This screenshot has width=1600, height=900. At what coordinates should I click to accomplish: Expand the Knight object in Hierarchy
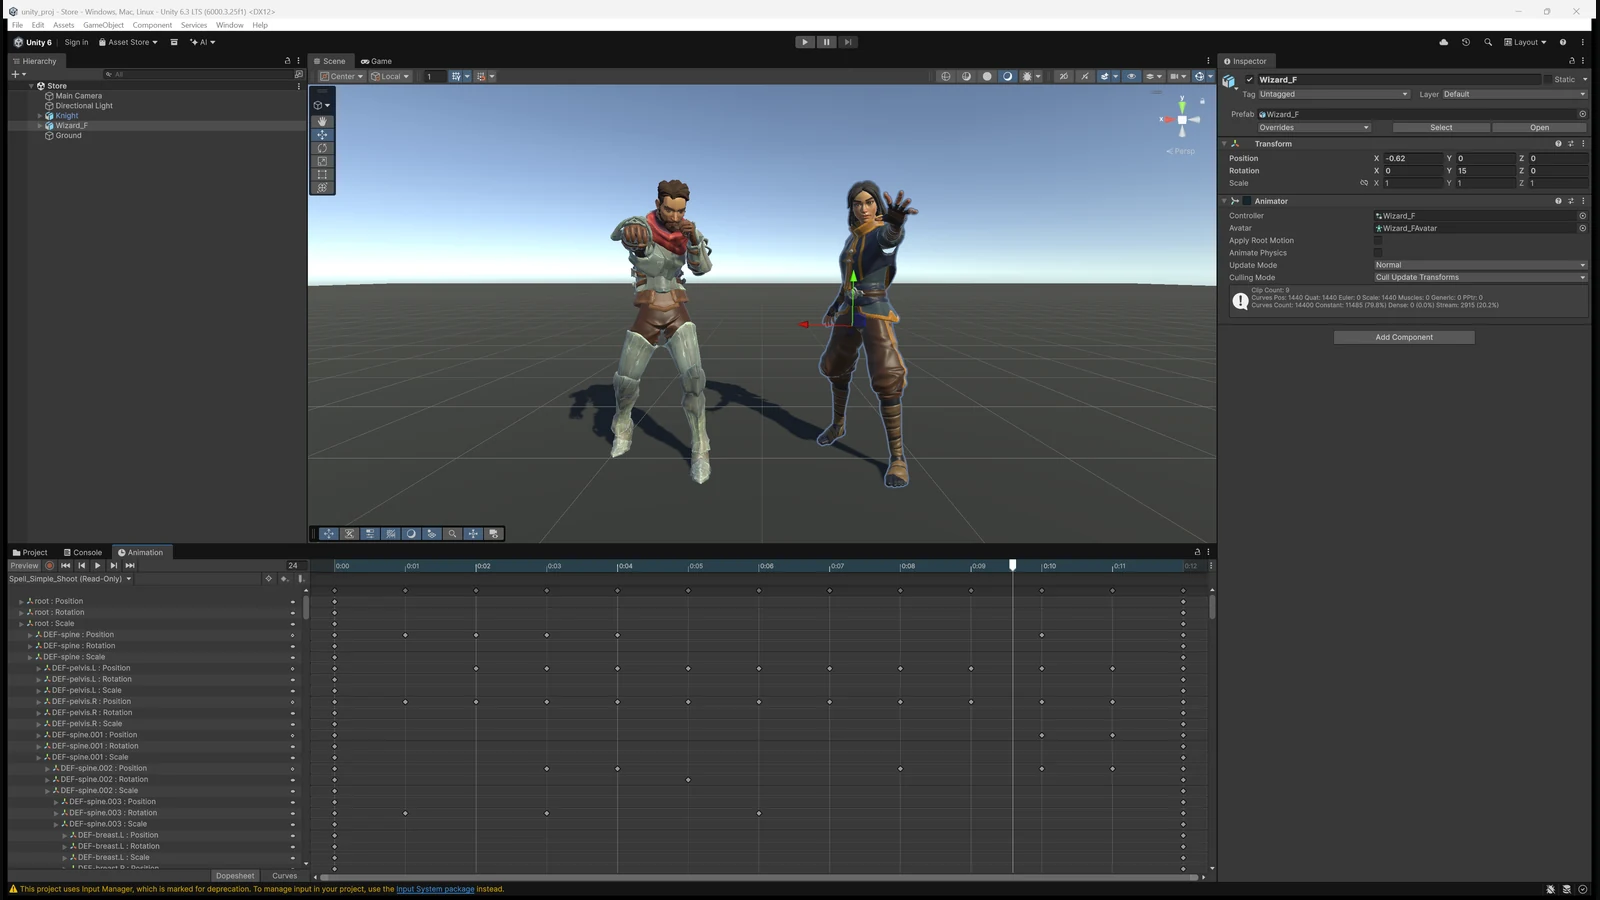pyautogui.click(x=40, y=116)
